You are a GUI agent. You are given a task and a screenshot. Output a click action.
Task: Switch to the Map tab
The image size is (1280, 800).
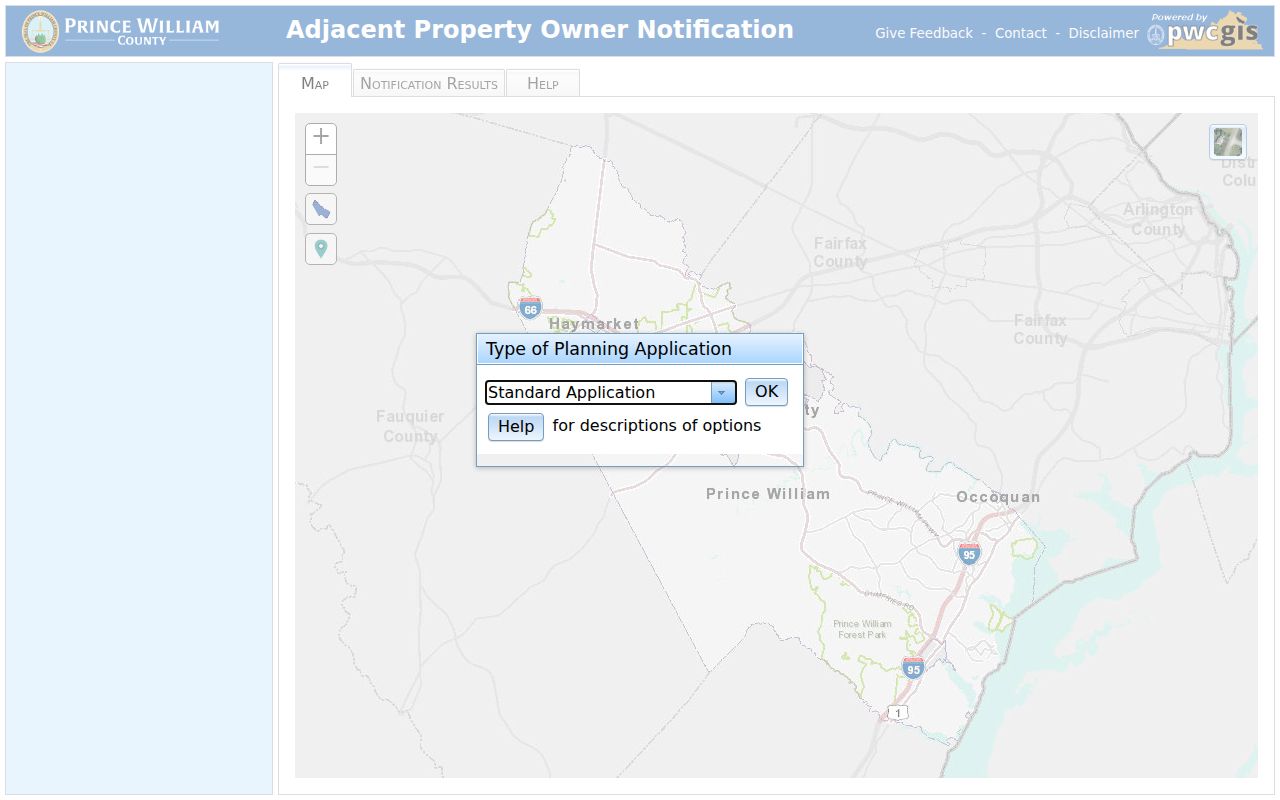pyautogui.click(x=315, y=83)
